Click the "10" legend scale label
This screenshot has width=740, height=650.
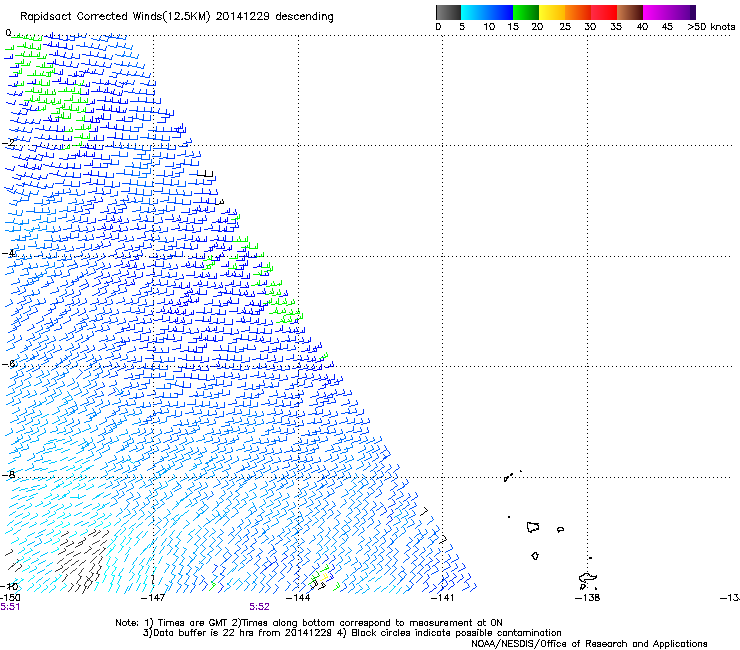[x=489, y=27]
